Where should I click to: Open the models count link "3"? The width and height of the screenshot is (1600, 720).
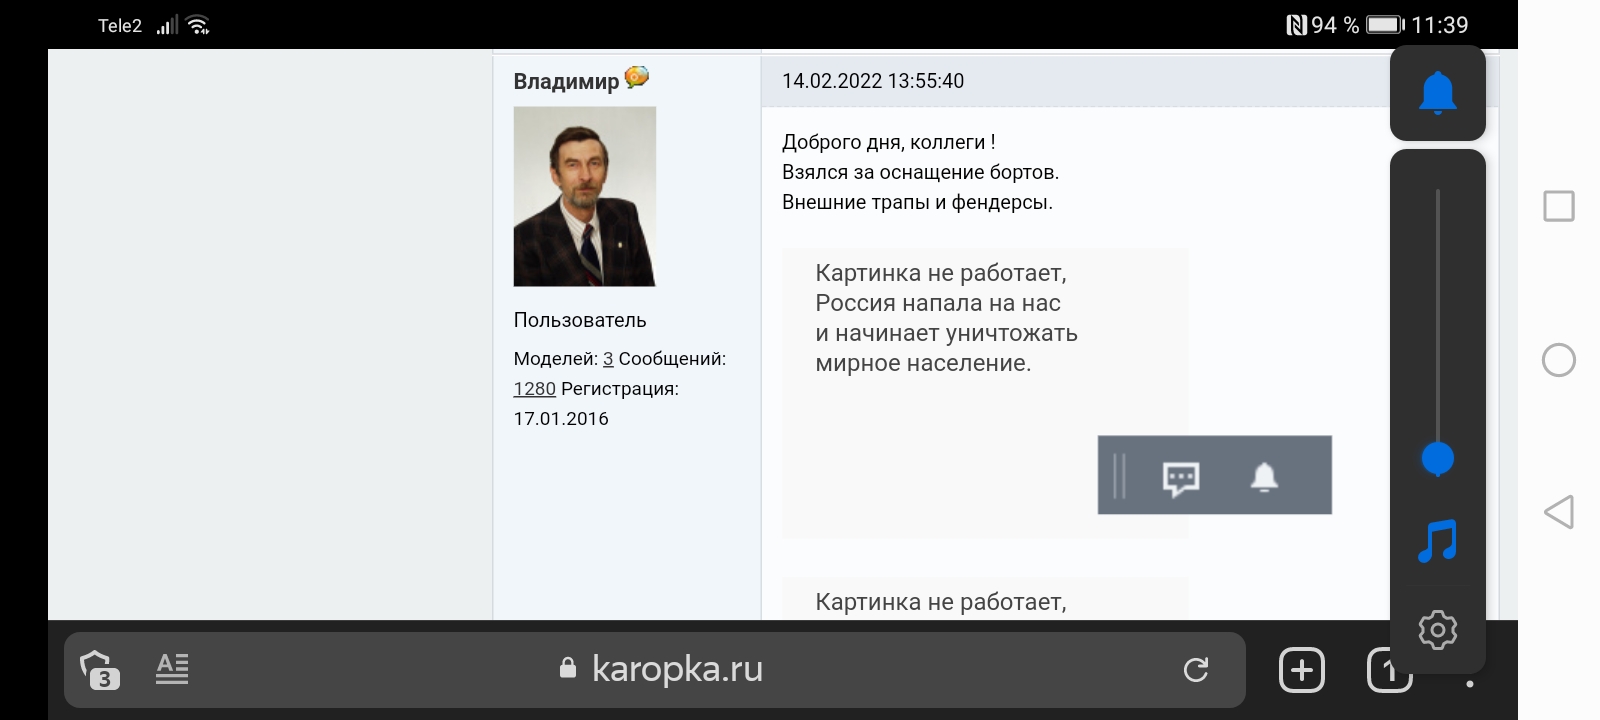608,358
